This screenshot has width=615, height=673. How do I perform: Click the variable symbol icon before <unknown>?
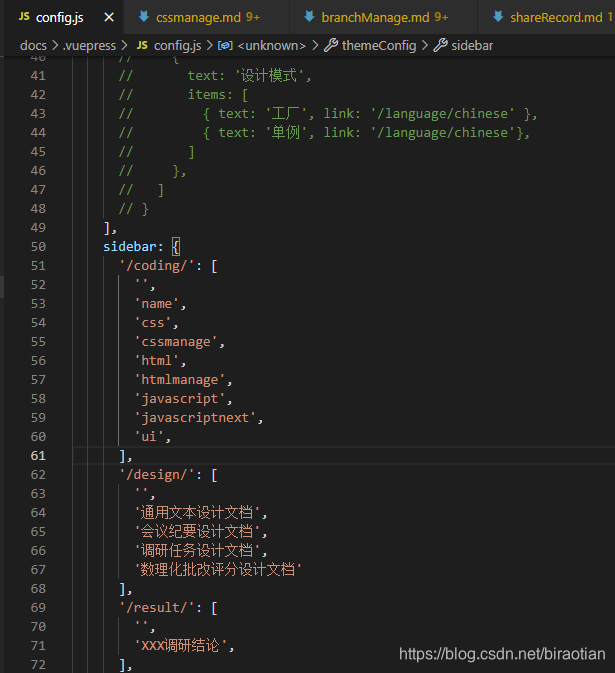tap(225, 45)
